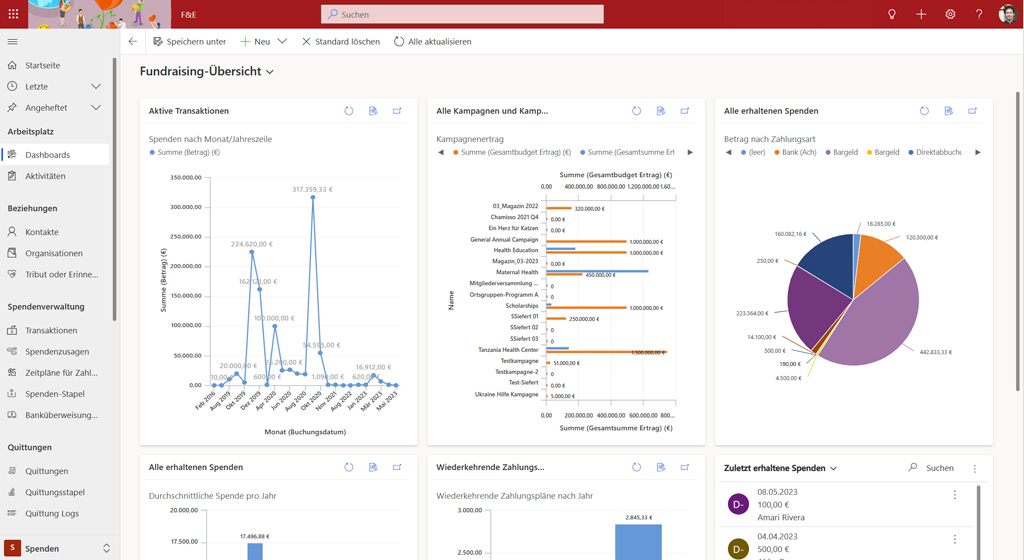Toggle the Bank (Ach) legend swatch
Image resolution: width=1024 pixels, height=560 pixels.
pos(777,153)
